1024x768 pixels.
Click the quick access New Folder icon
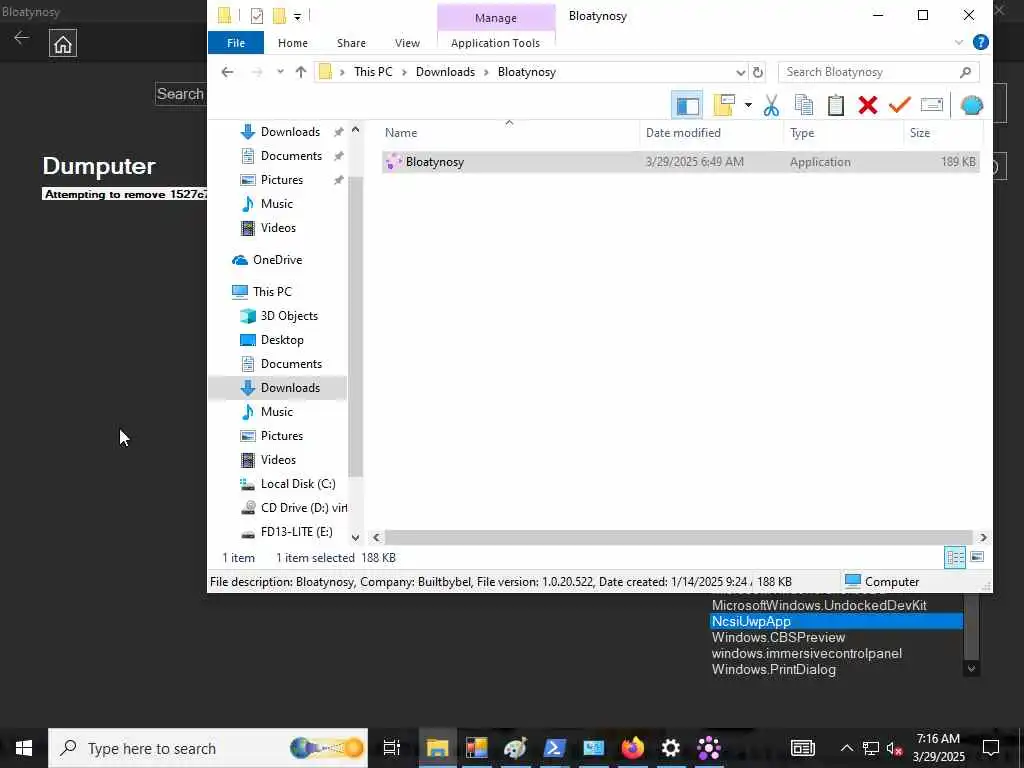point(280,16)
